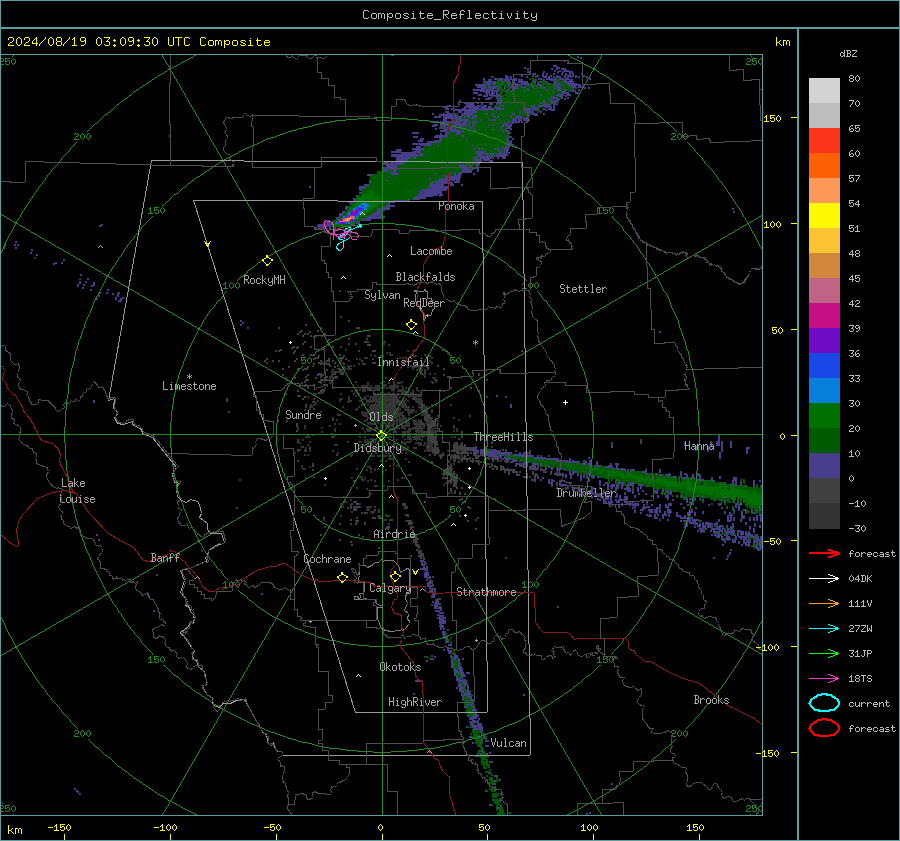900x841 pixels.
Task: Click the Olds town label
Action: (x=381, y=416)
